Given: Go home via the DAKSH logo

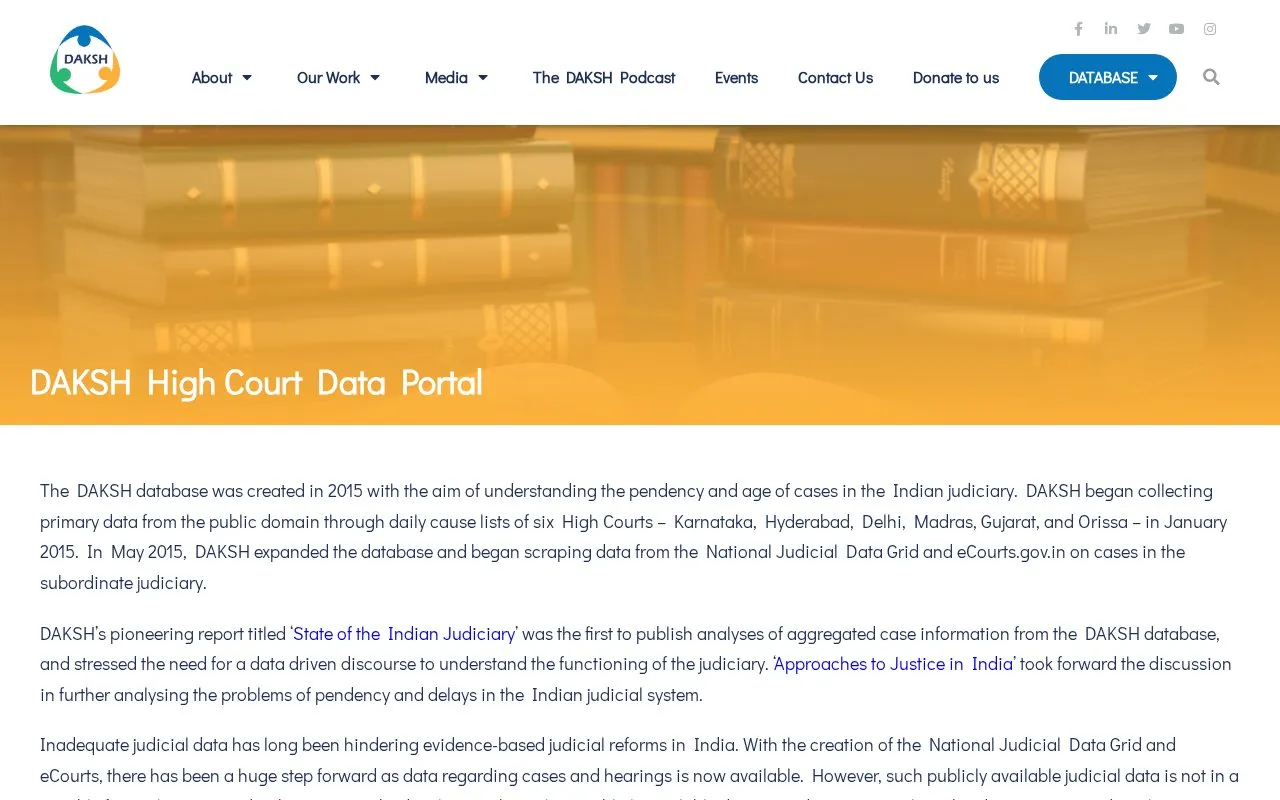Looking at the screenshot, I should pos(85,60).
